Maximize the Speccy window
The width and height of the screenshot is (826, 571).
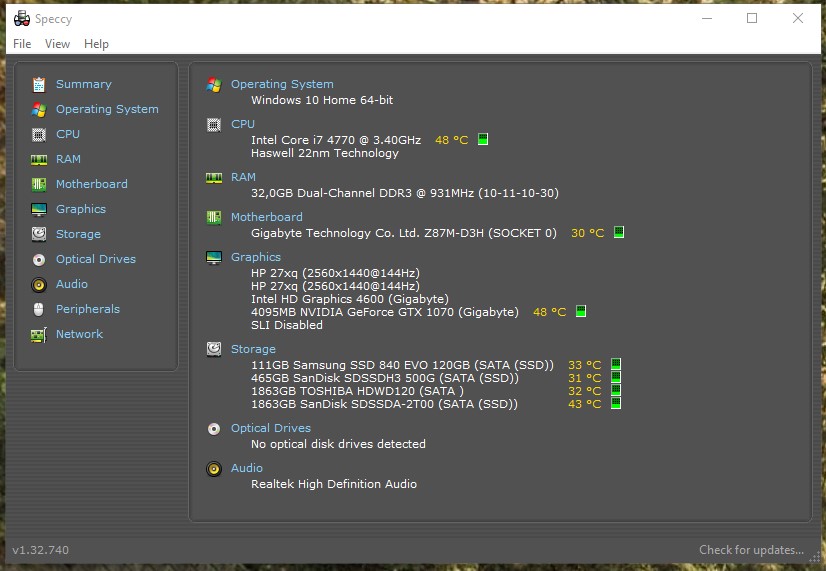pos(752,18)
